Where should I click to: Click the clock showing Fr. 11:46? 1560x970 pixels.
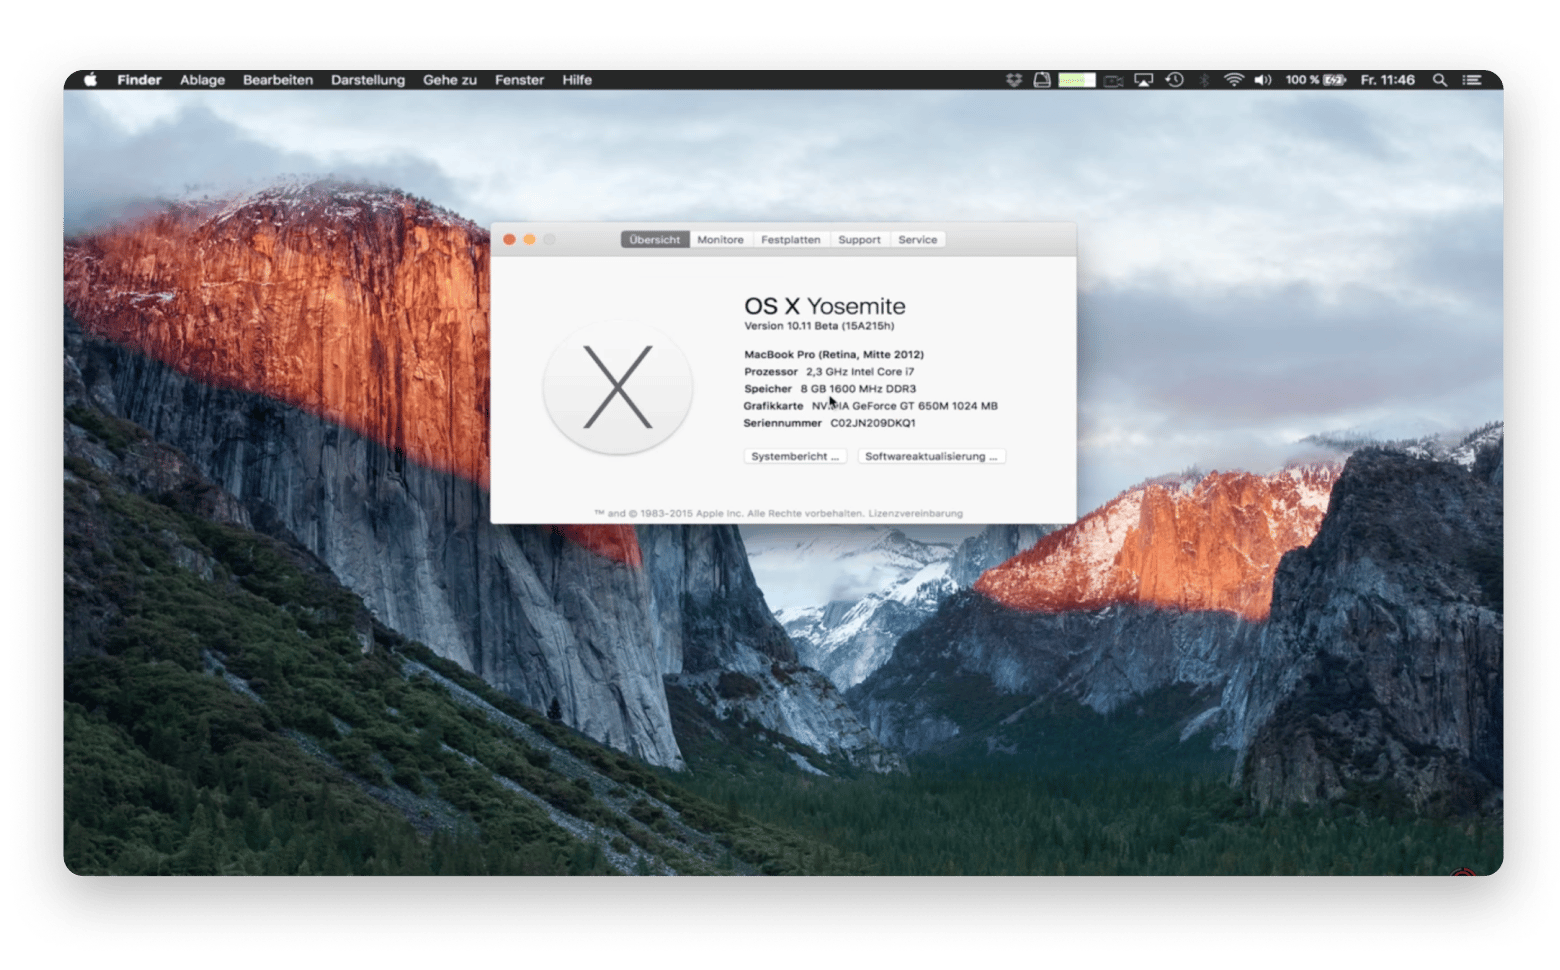point(1388,80)
